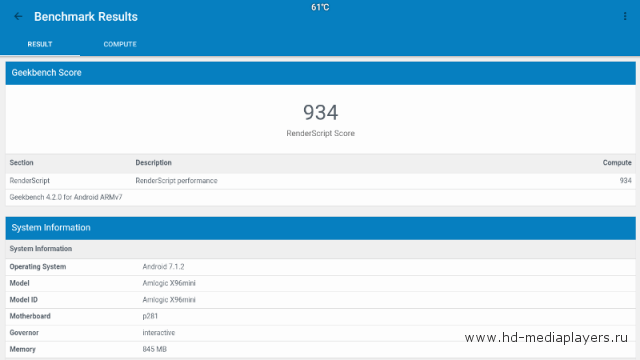Viewport: 640px width, 360px height.
Task: Select the Governor interactive row
Action: click(x=320, y=333)
